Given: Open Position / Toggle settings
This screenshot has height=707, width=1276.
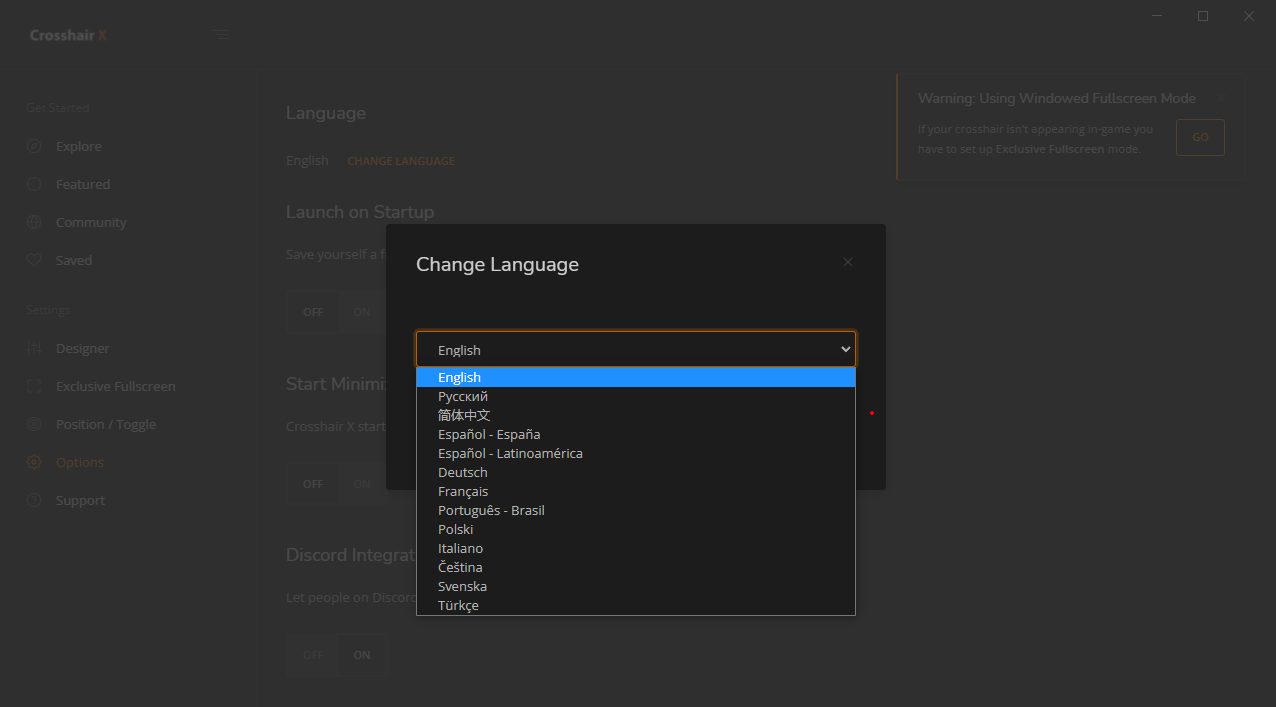Looking at the screenshot, I should tap(106, 424).
